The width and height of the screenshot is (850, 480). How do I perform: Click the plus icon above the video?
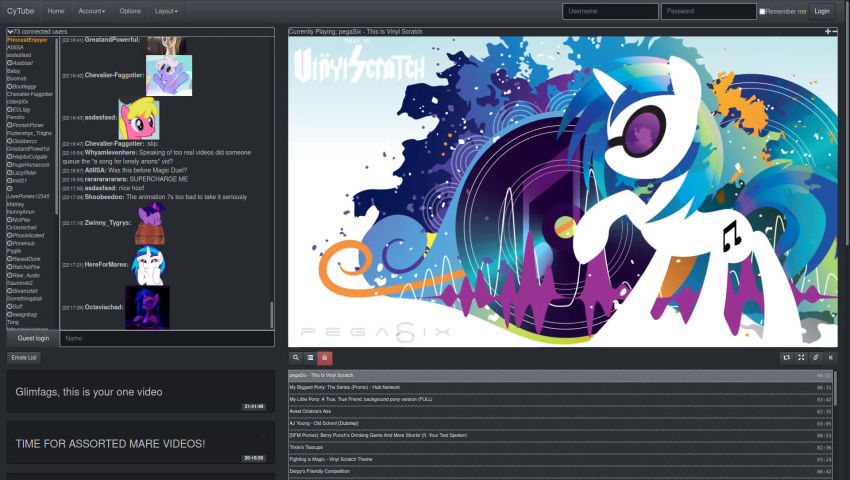827,31
